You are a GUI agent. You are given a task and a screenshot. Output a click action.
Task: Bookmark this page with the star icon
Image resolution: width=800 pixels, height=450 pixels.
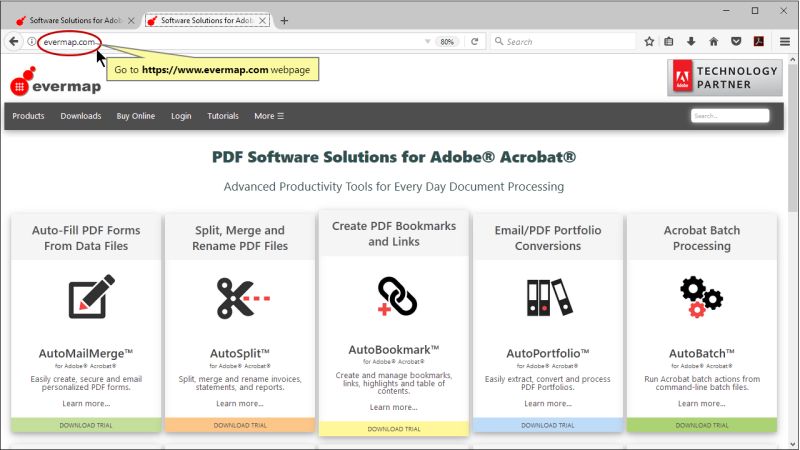tap(649, 42)
